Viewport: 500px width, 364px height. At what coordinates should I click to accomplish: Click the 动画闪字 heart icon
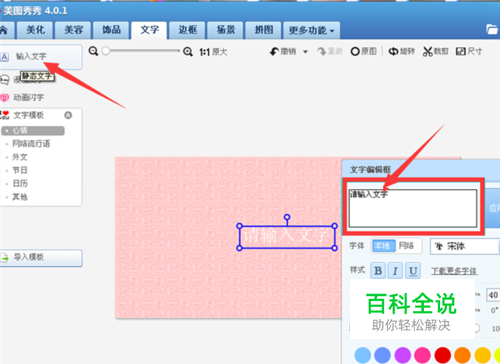5,98
